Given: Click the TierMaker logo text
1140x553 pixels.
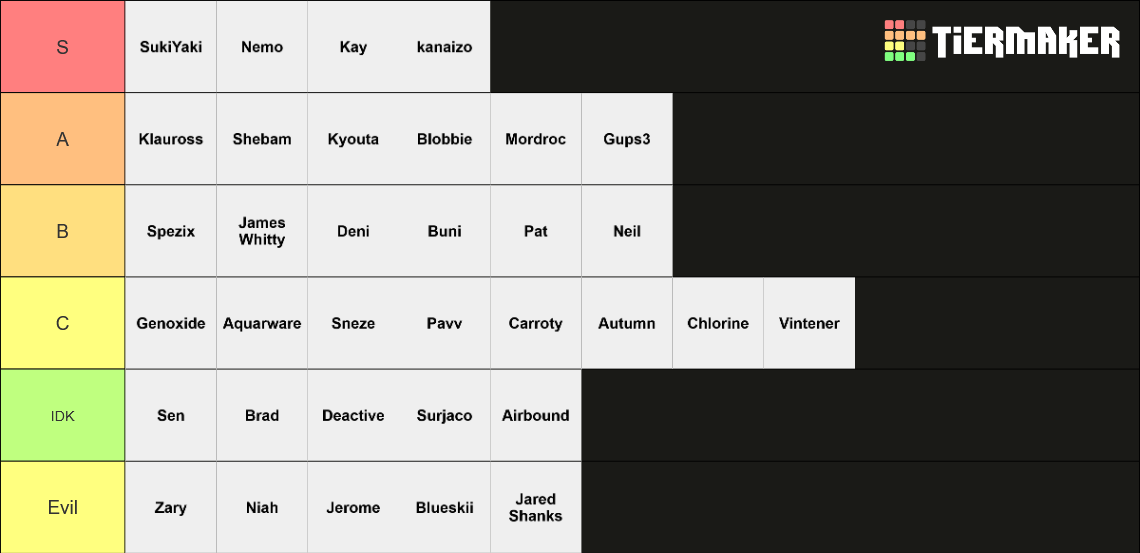Looking at the screenshot, I should pos(1026,41).
